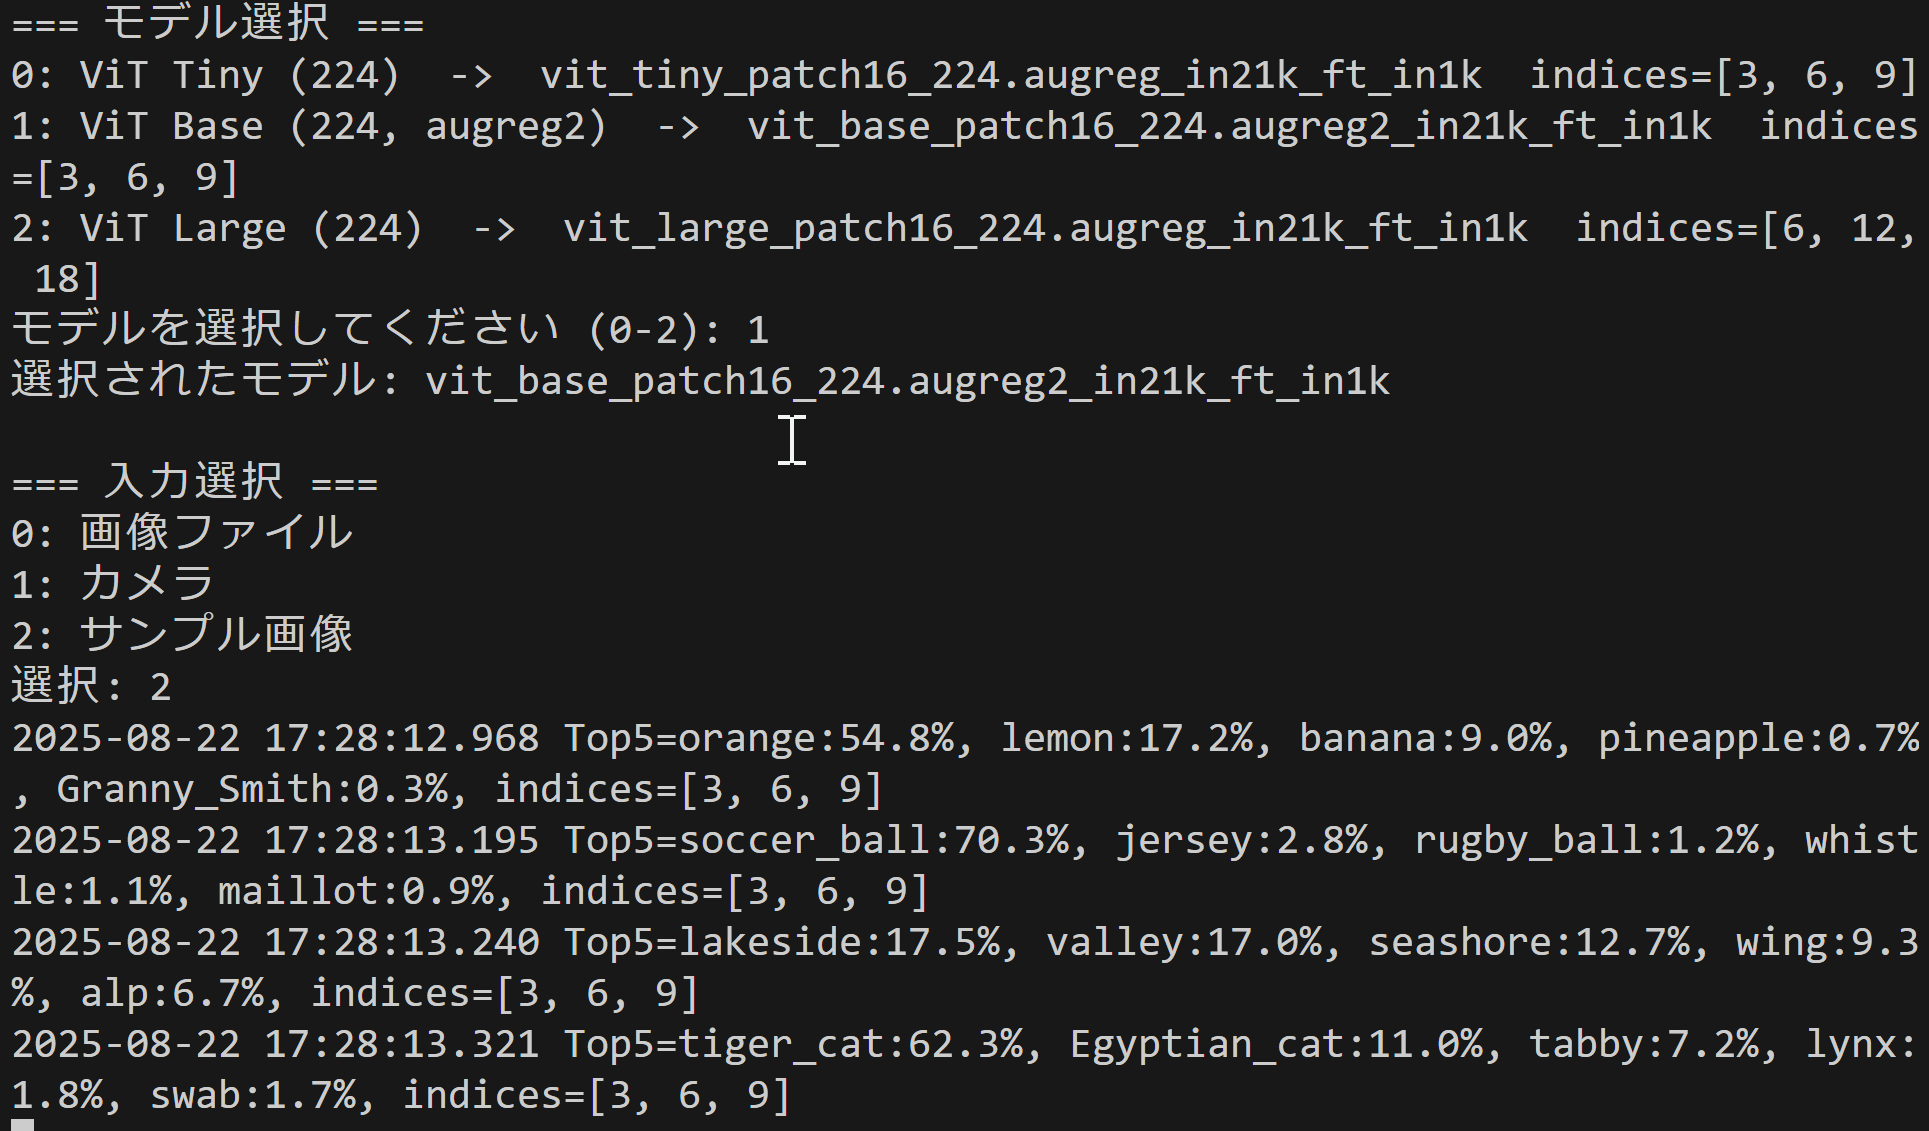Screen dimensions: 1929x1131
Task: Click the blinking terminal cursor at the bottom
Action: (x=22, y=1125)
